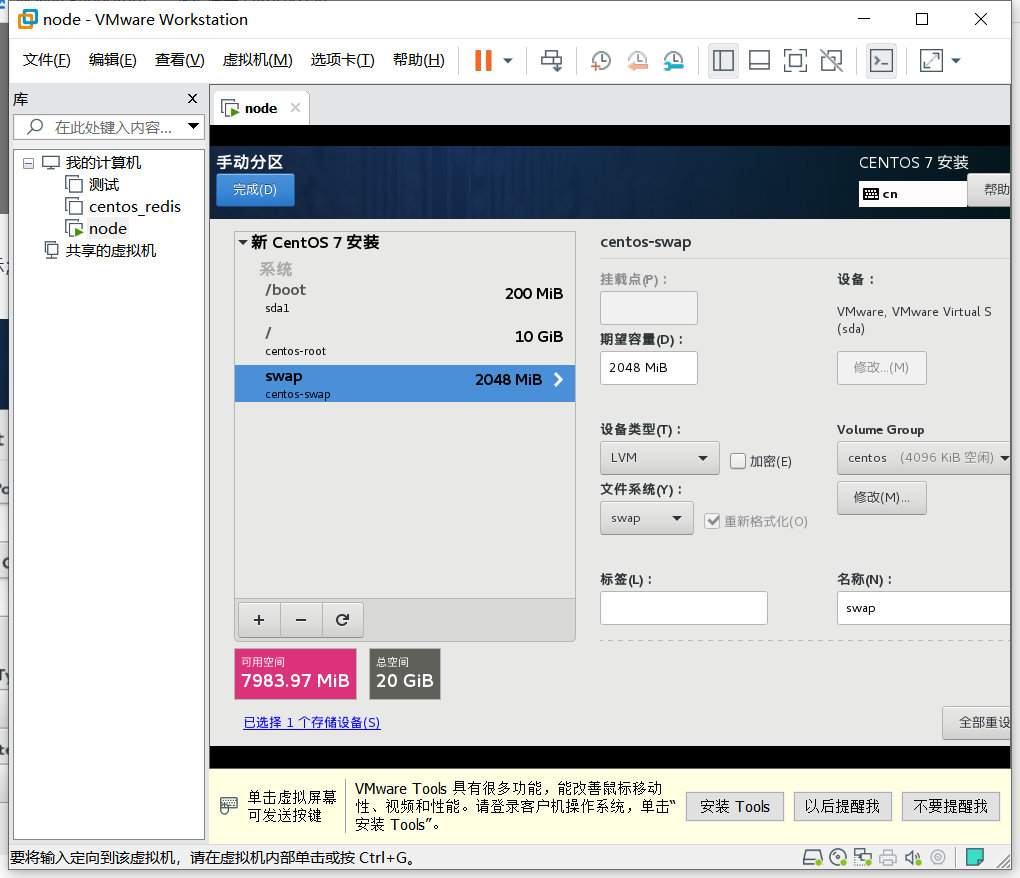Viewport: 1020px width, 878px height.
Task: Toggle the library sidebar view icon
Action: (723, 60)
